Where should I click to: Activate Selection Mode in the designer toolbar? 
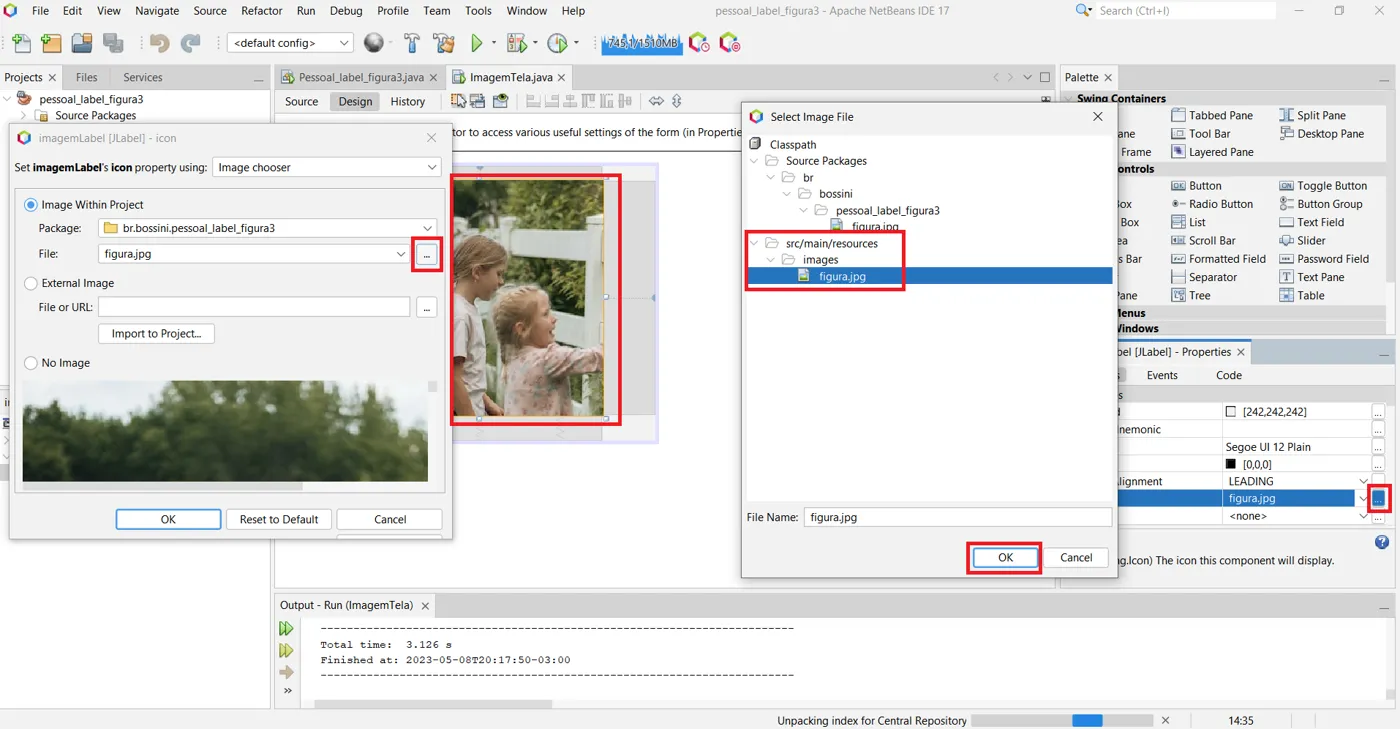pyautogui.click(x=458, y=101)
